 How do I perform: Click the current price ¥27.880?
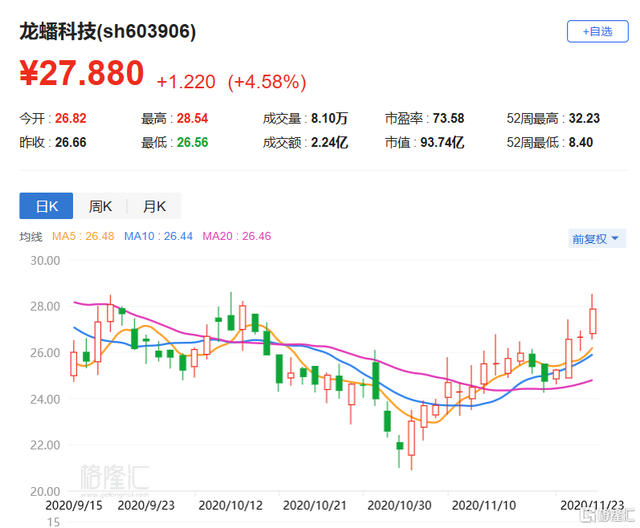82,73
